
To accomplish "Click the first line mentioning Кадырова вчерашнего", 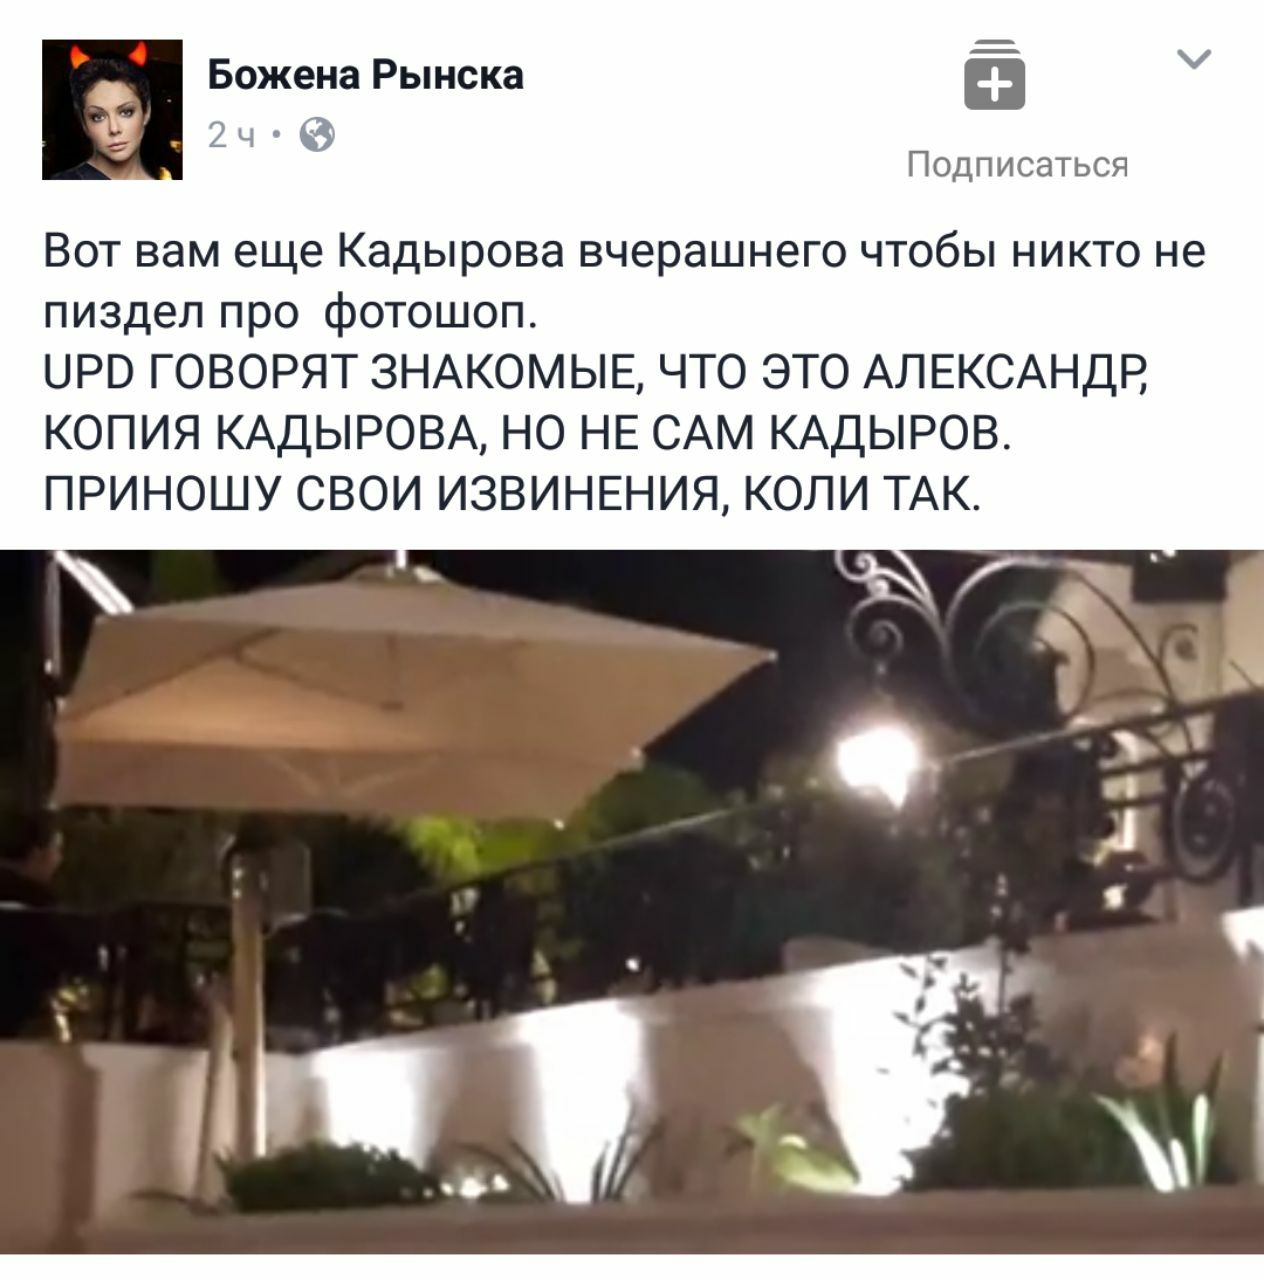I will [624, 251].
